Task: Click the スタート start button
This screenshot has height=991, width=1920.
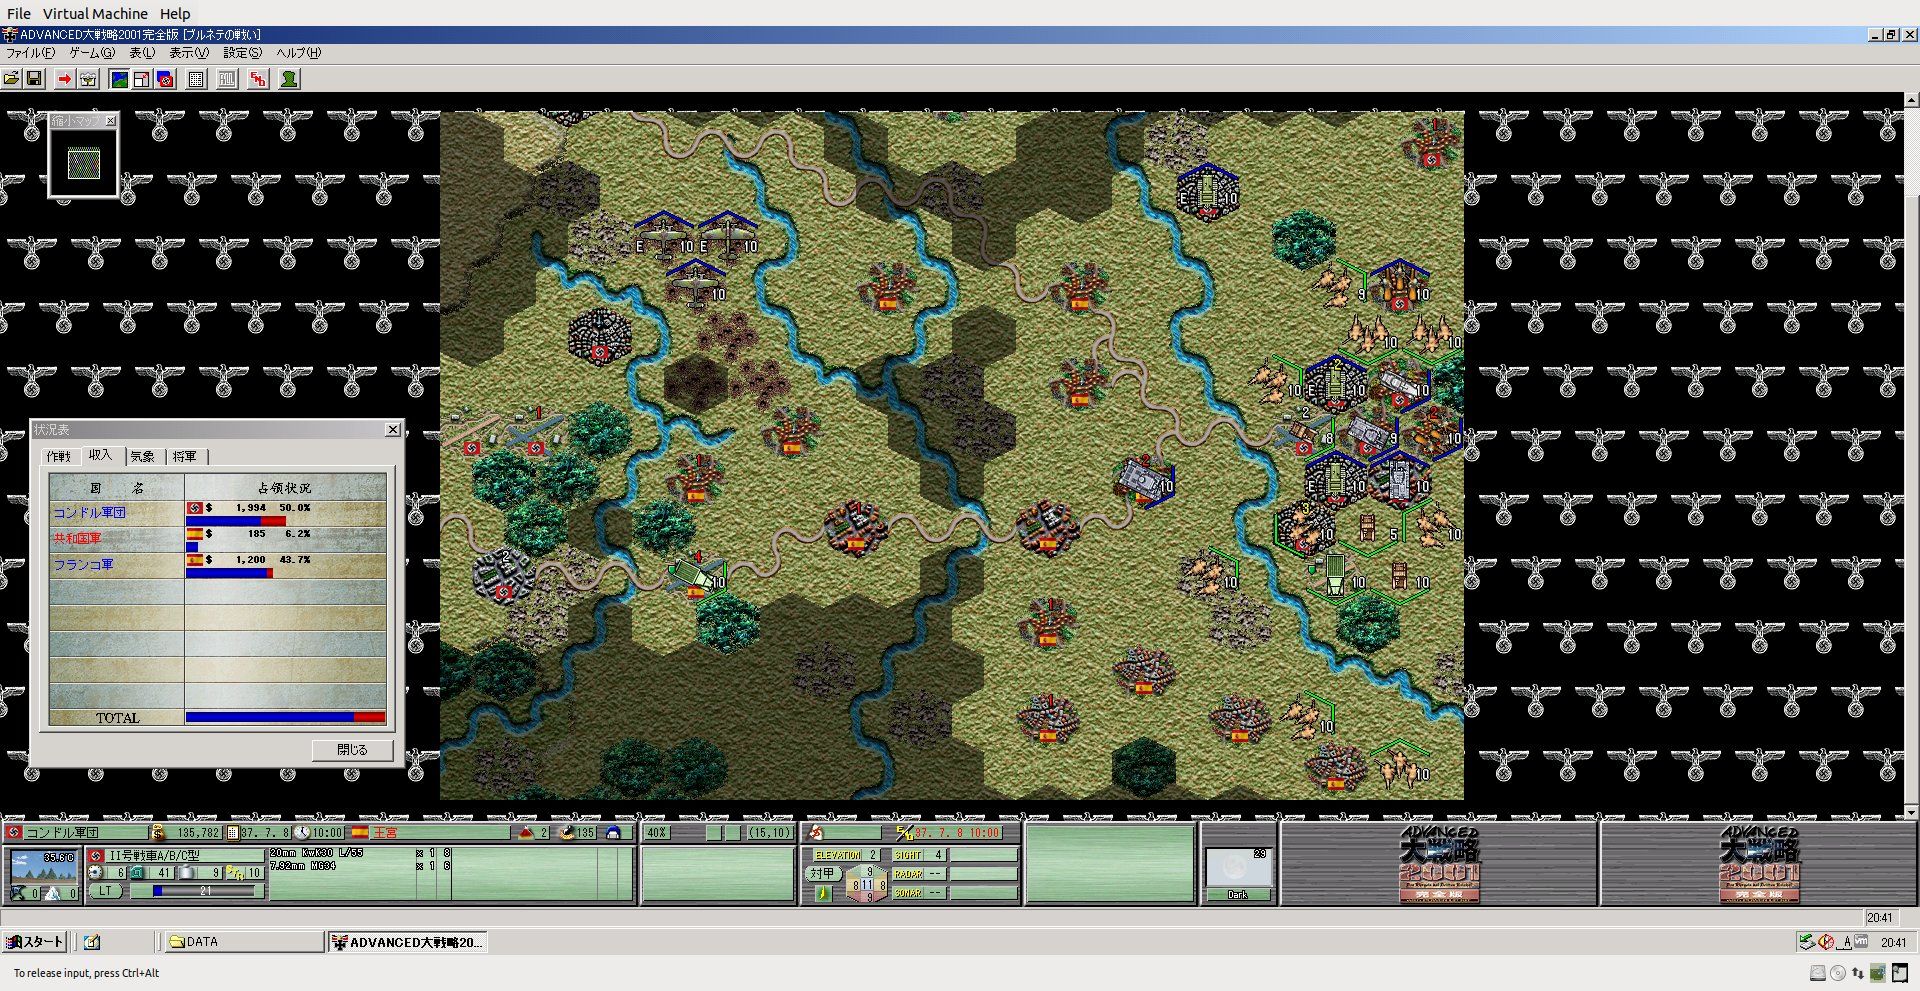Action: tap(35, 942)
